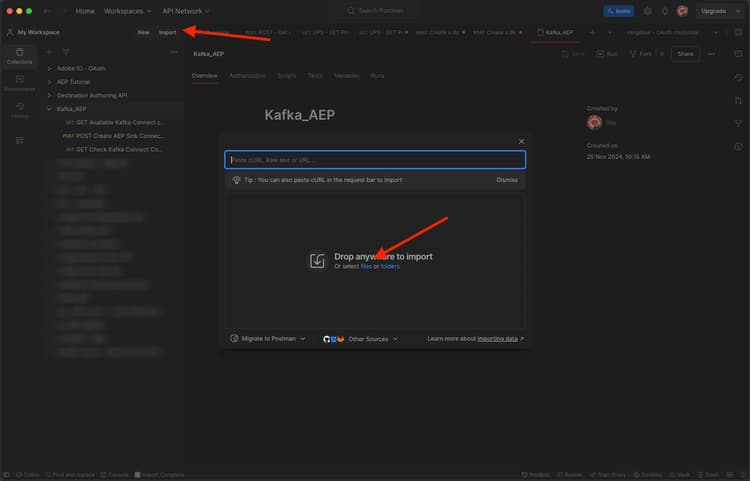Create new collection with plus icon
The image size is (750, 481).
(x=49, y=52)
